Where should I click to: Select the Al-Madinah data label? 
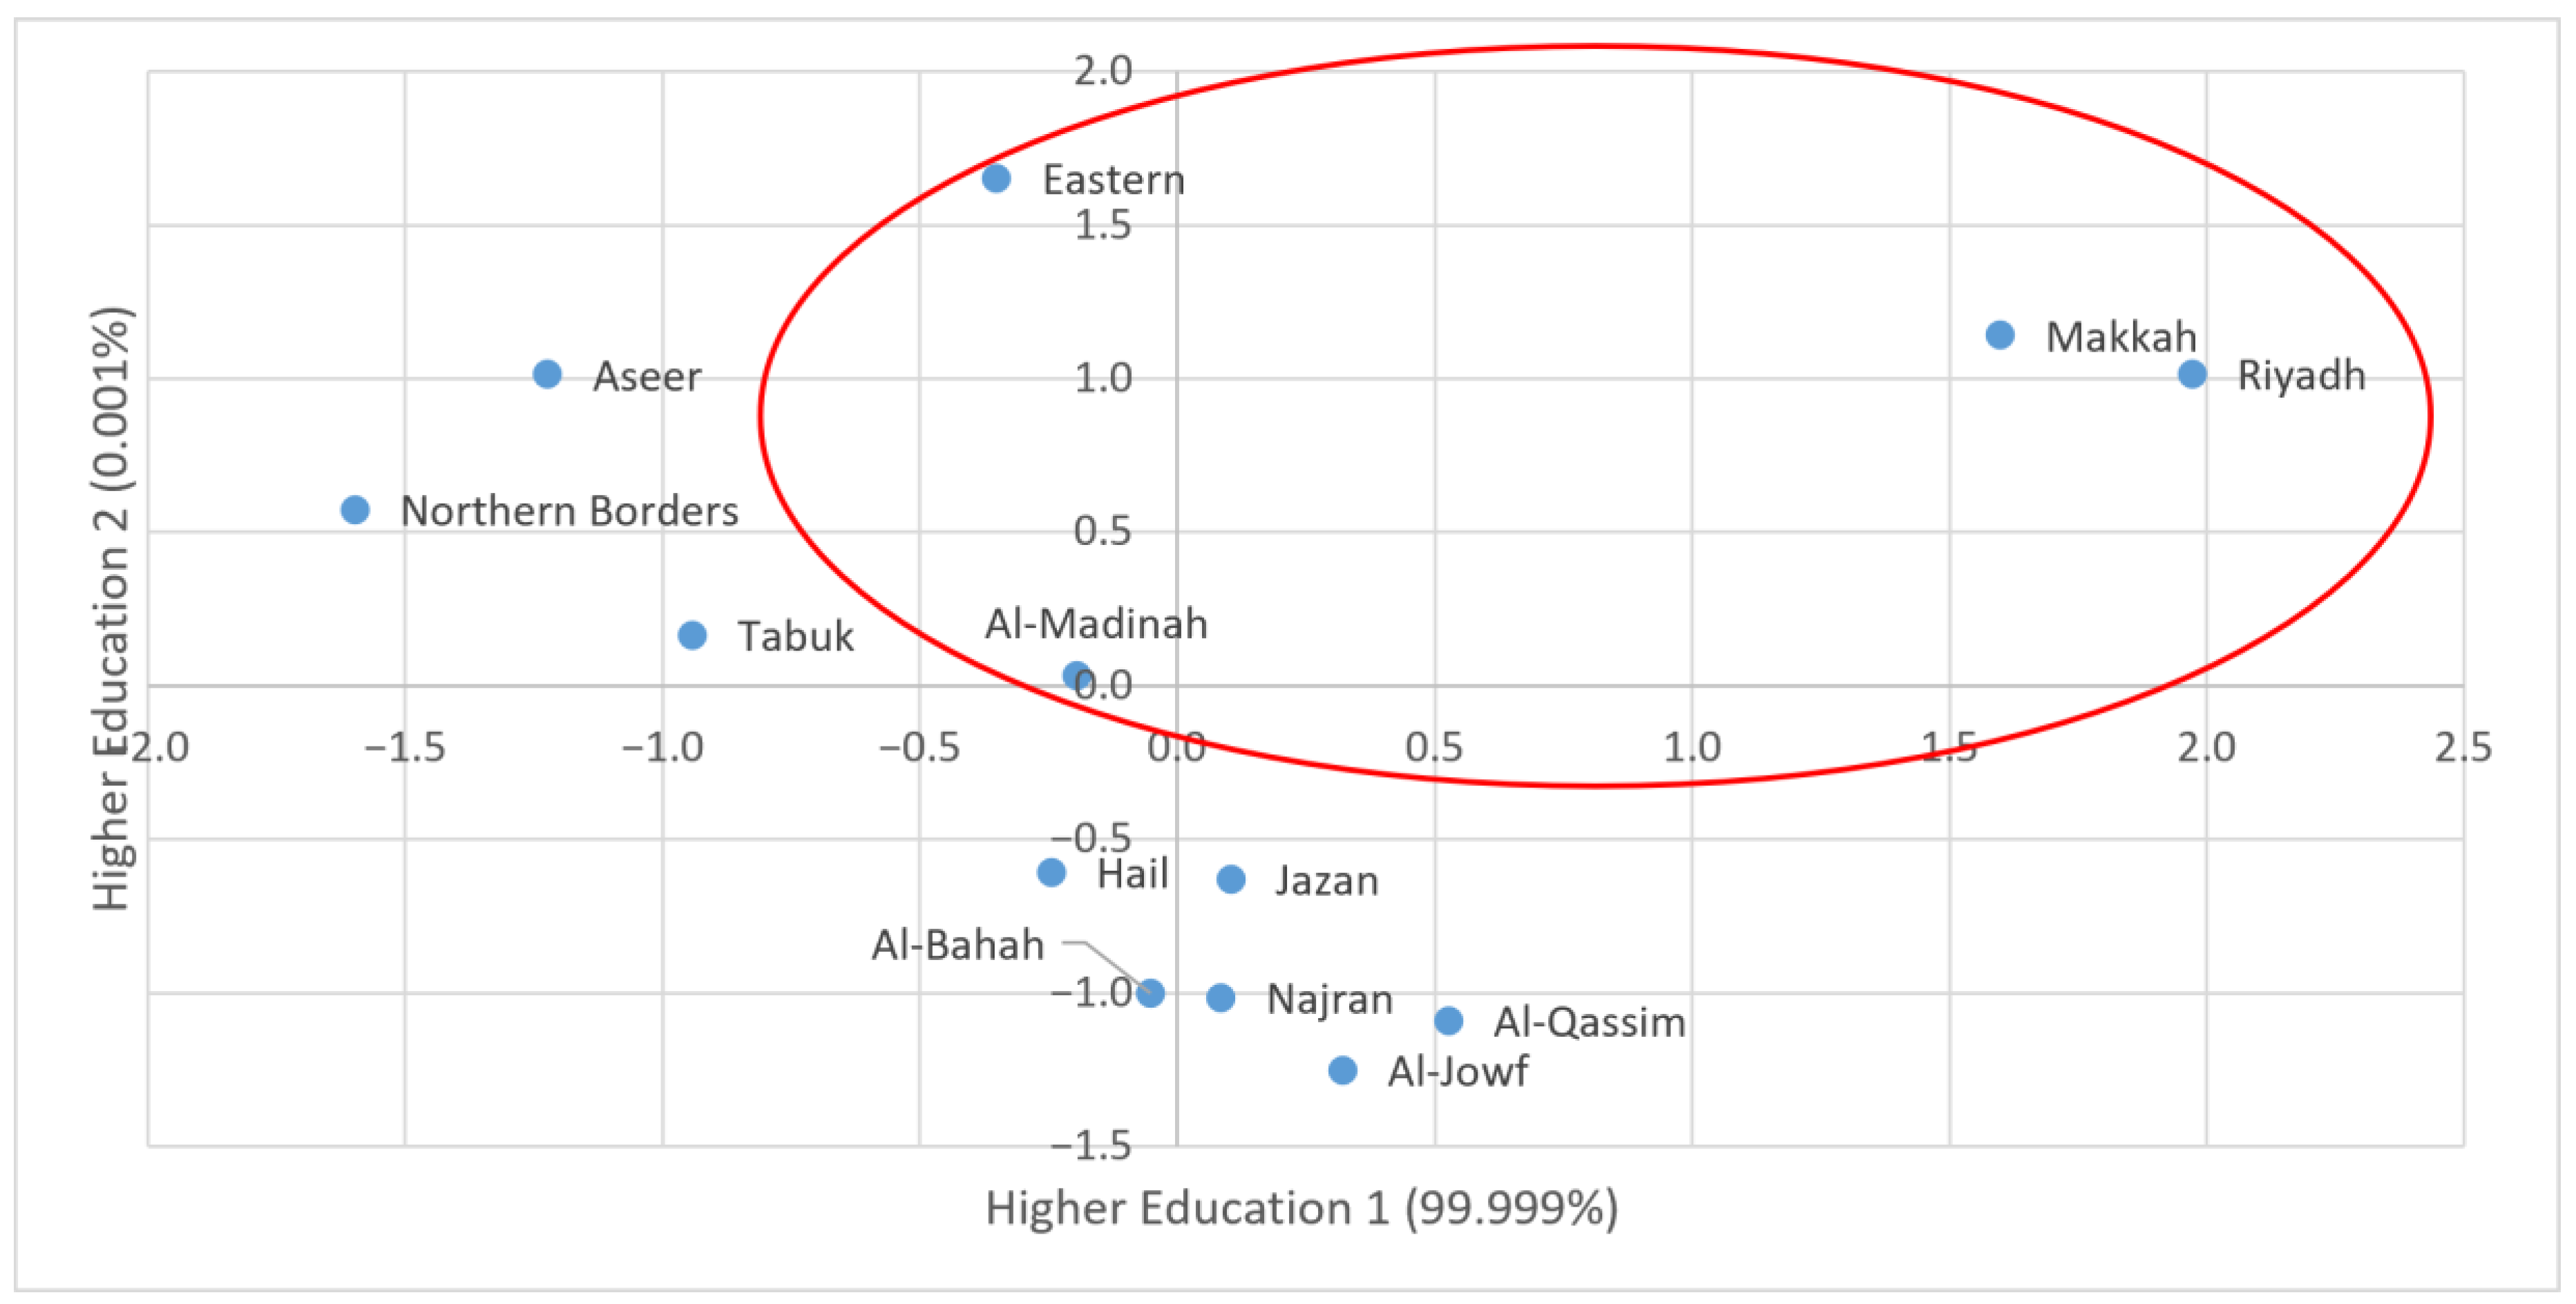1096,624
